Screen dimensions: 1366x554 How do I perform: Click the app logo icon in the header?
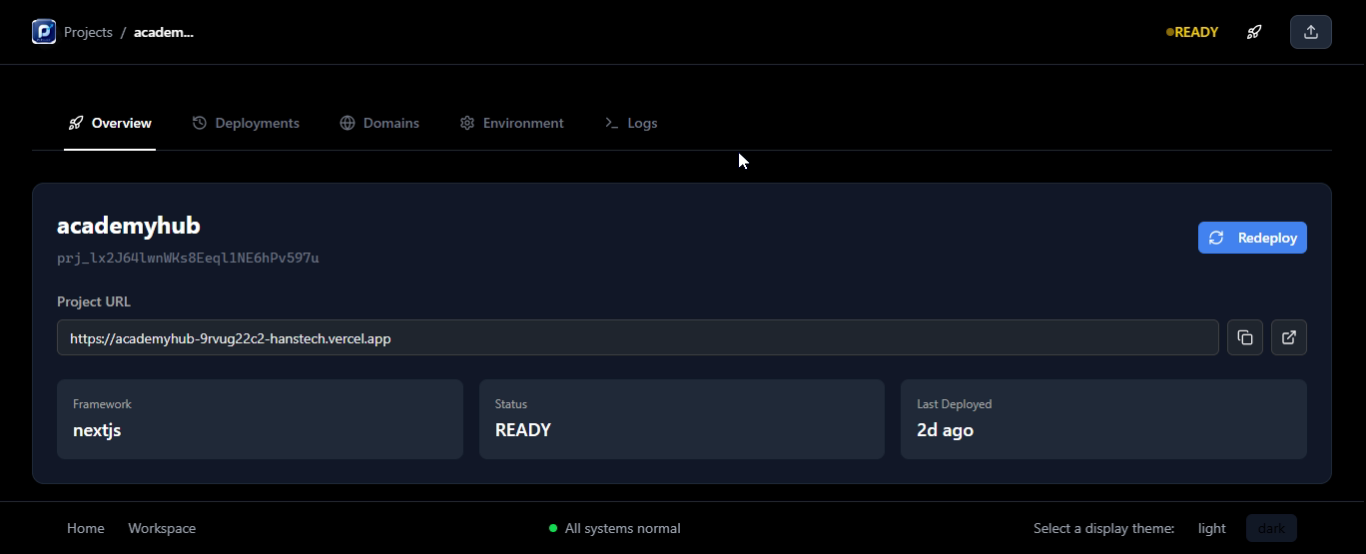coord(44,32)
